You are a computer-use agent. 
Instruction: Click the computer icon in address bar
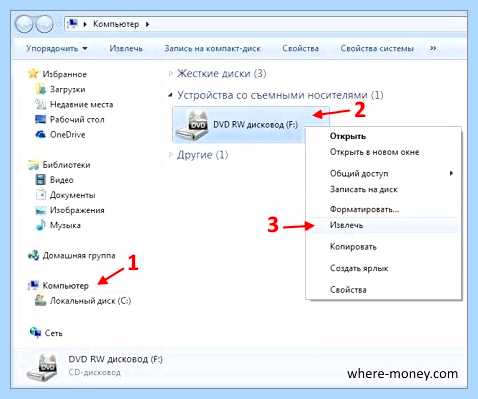pos(72,24)
